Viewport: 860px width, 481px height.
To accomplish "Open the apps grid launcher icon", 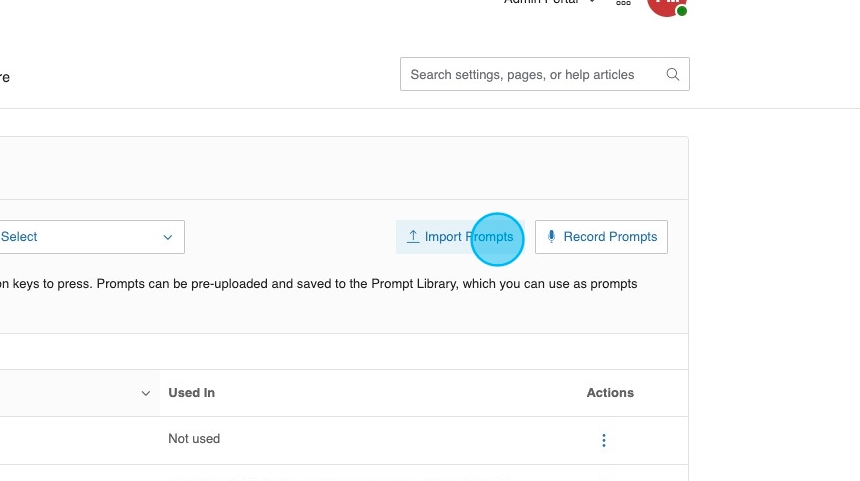I will click(x=623, y=3).
